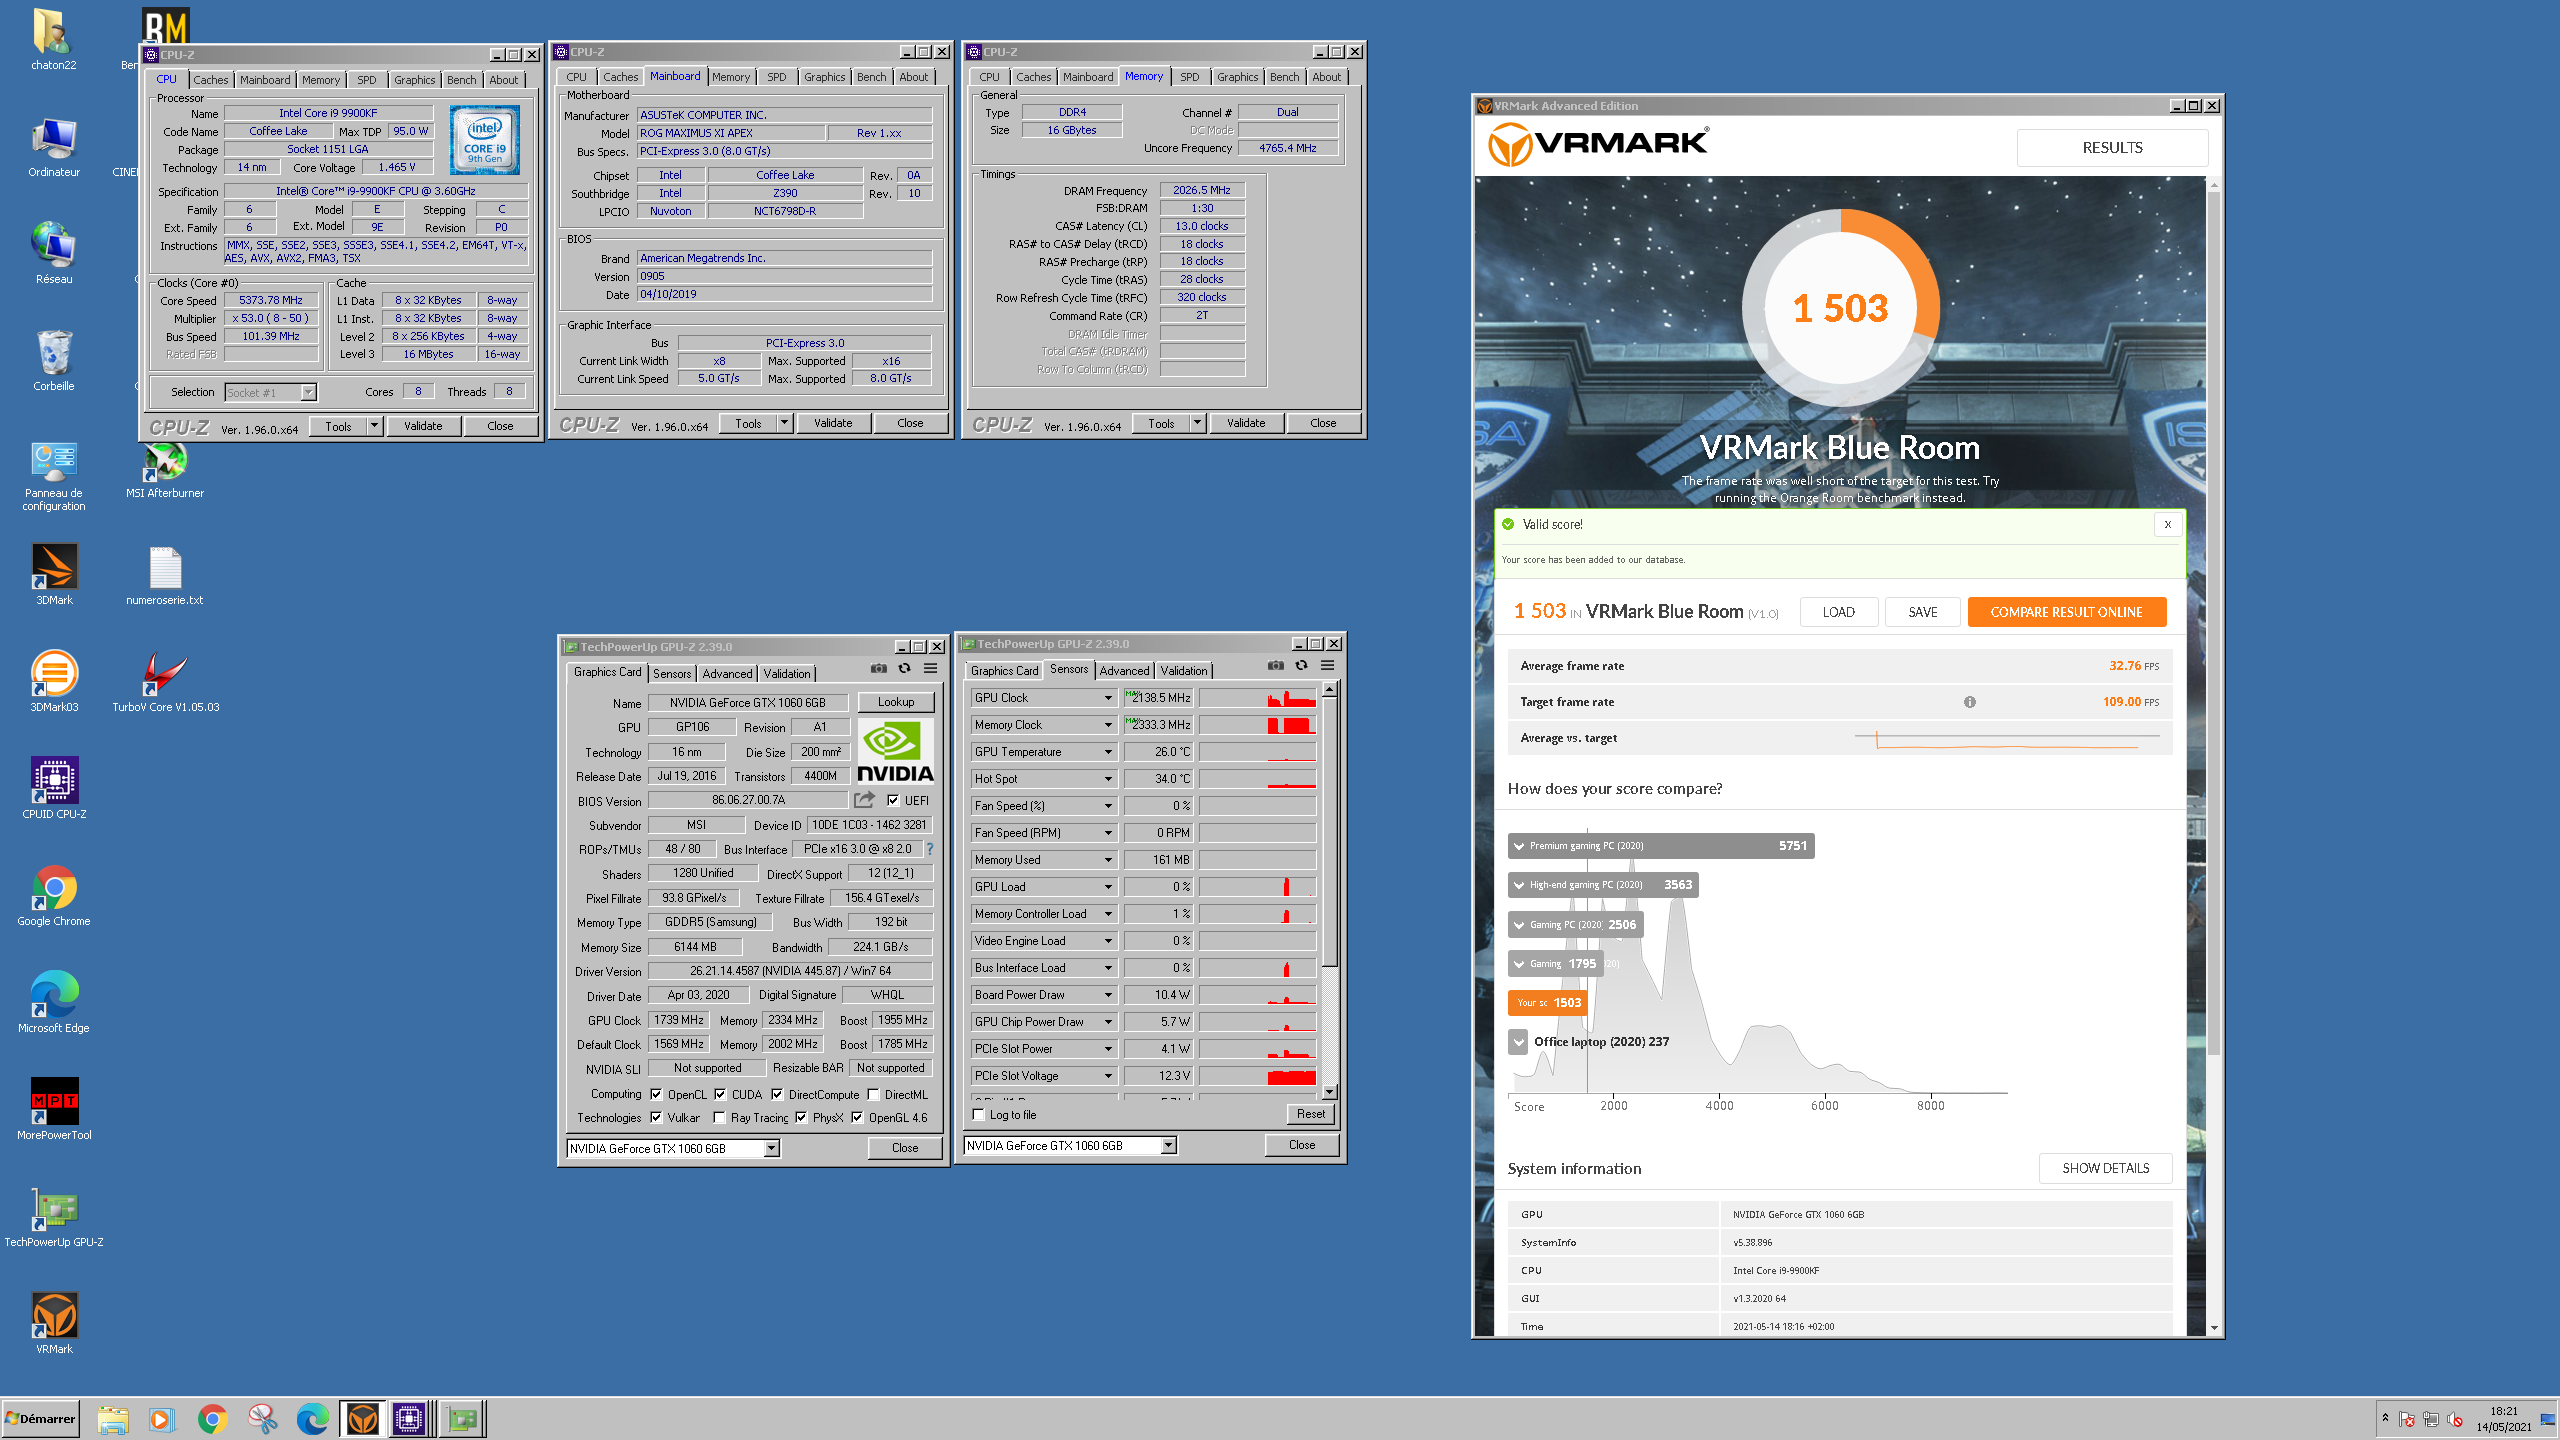The height and width of the screenshot is (1440, 2560).
Task: Launch TechPowerUp GPU-Z desktop shortcut
Action: [x=54, y=1217]
